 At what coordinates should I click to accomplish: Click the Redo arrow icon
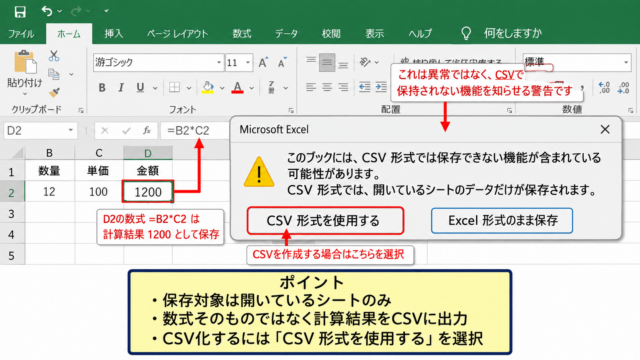(76, 11)
